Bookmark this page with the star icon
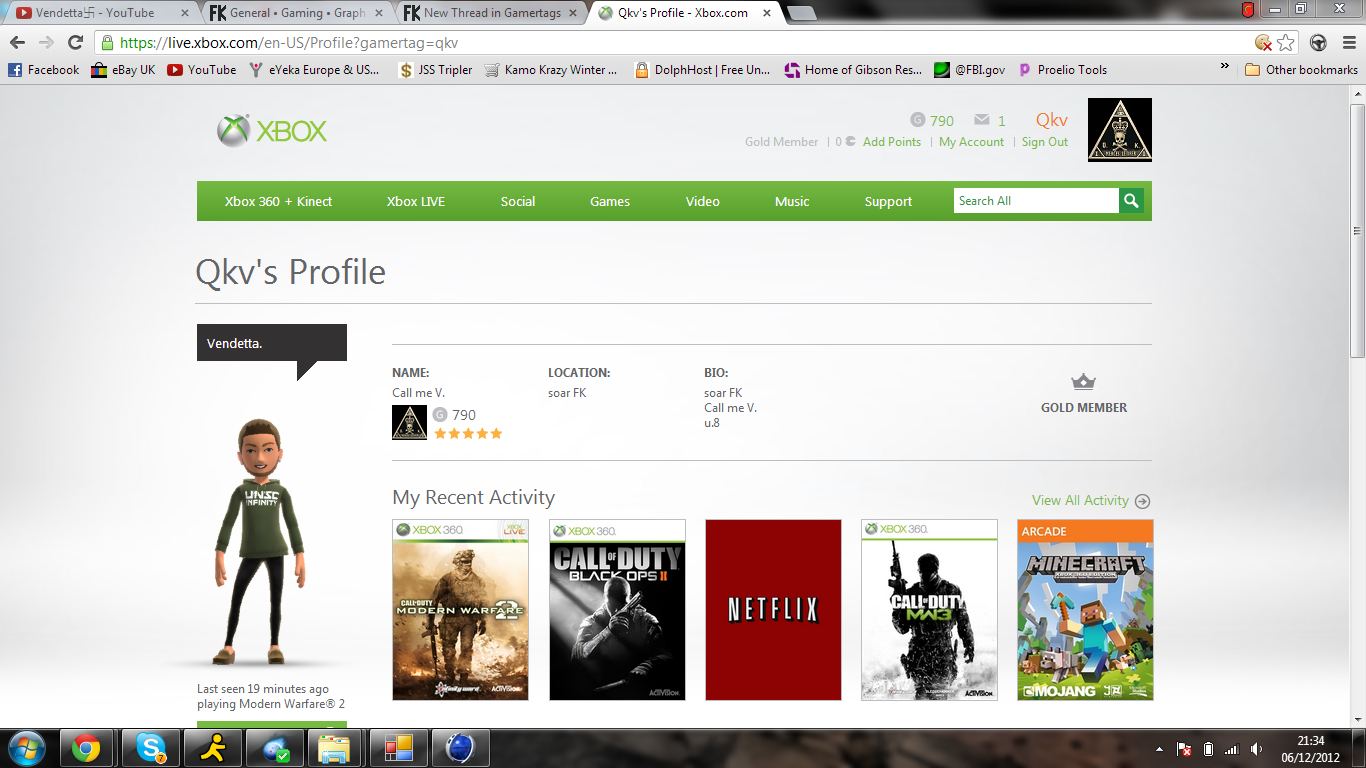This screenshot has height=768, width=1366. (x=1286, y=43)
